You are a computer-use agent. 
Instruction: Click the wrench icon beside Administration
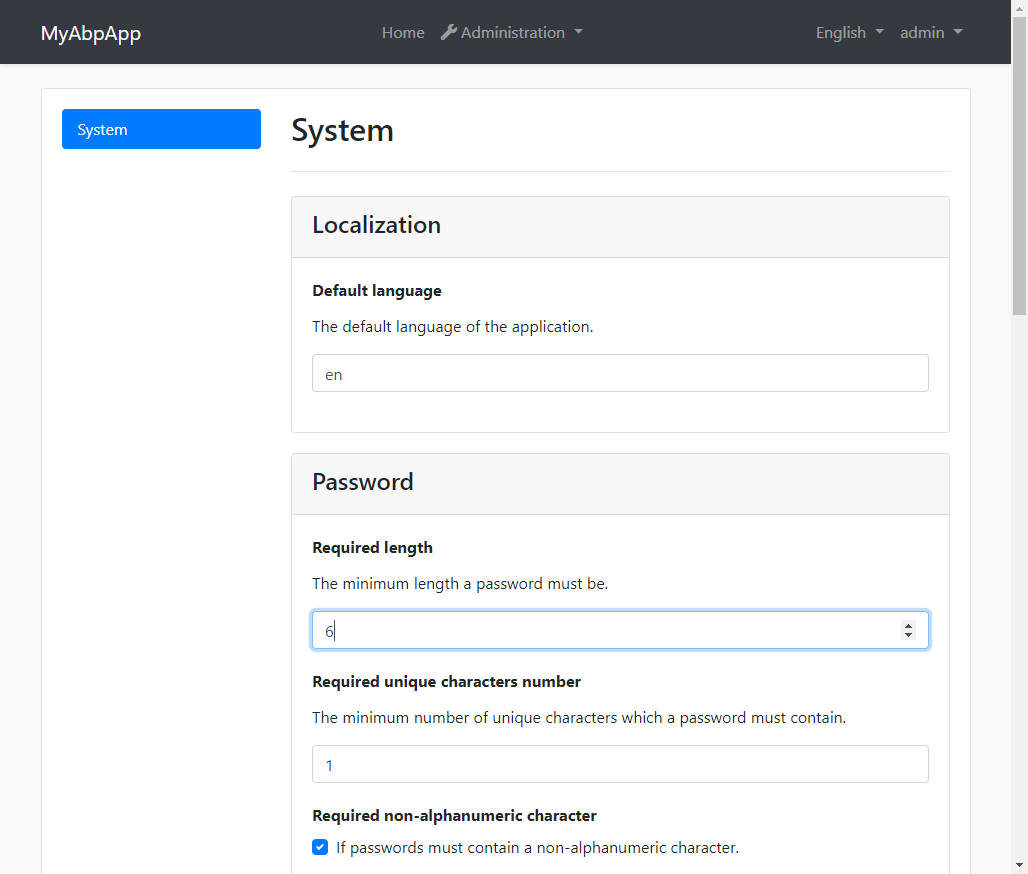(448, 31)
